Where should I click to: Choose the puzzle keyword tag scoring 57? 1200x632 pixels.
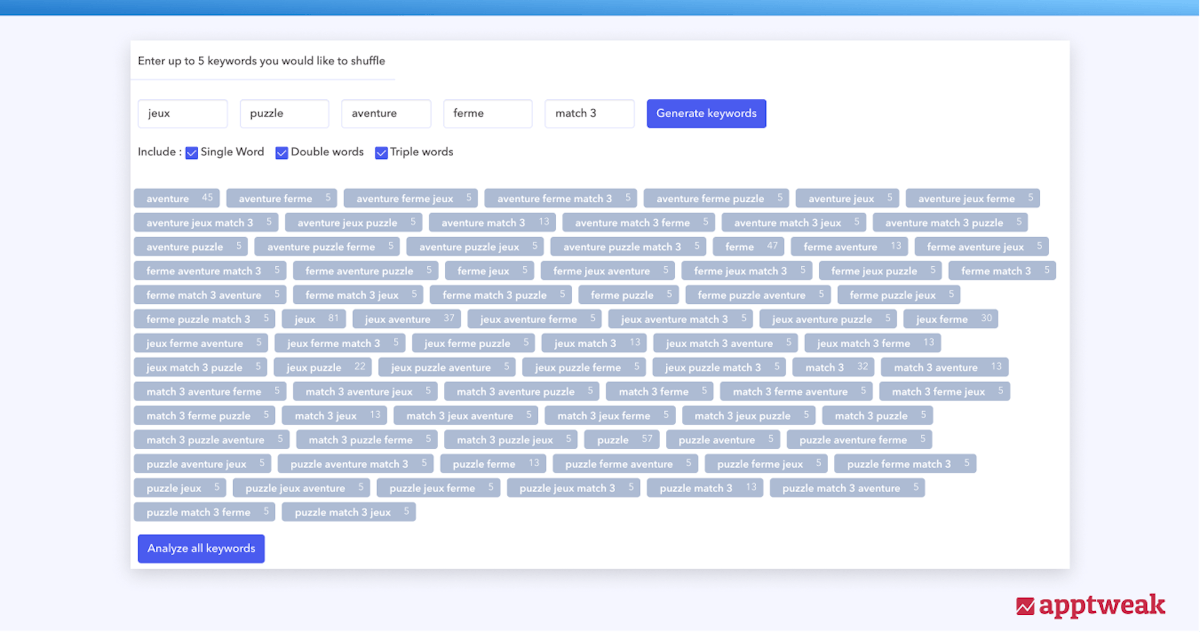[x=626, y=440]
